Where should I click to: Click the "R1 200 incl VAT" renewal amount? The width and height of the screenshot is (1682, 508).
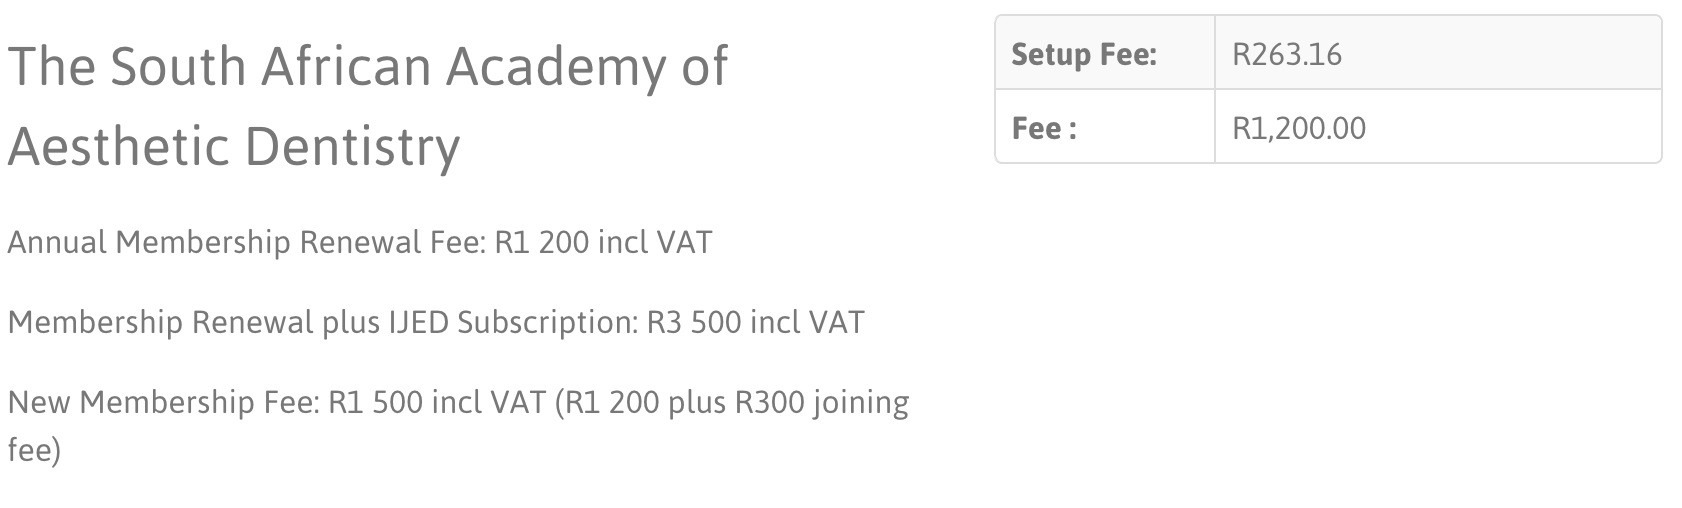603,243
